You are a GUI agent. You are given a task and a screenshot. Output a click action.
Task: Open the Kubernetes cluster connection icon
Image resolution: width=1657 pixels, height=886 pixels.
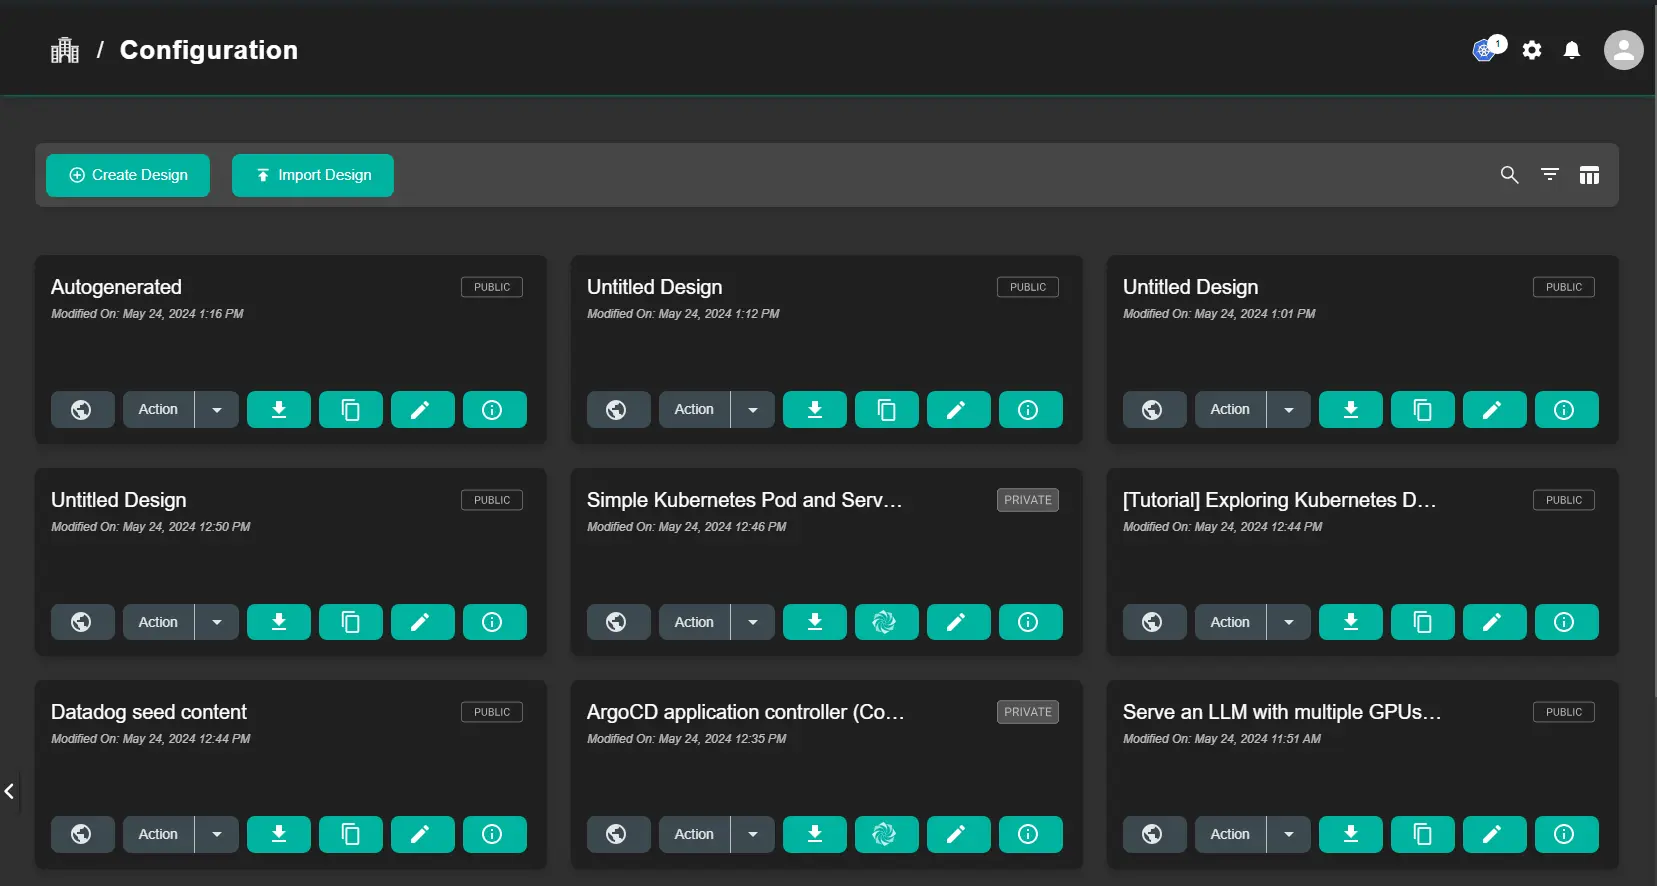(1486, 50)
